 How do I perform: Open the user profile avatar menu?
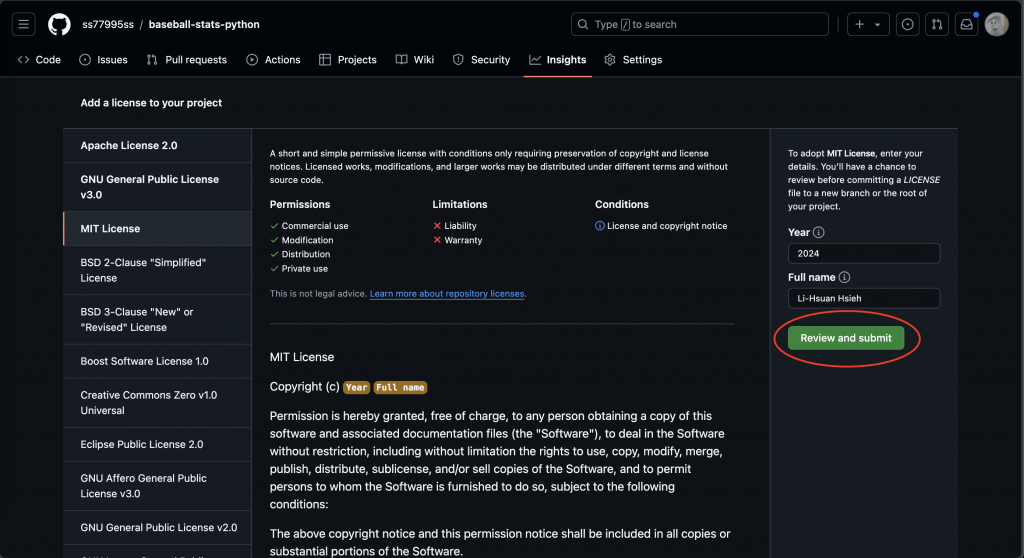pos(997,25)
